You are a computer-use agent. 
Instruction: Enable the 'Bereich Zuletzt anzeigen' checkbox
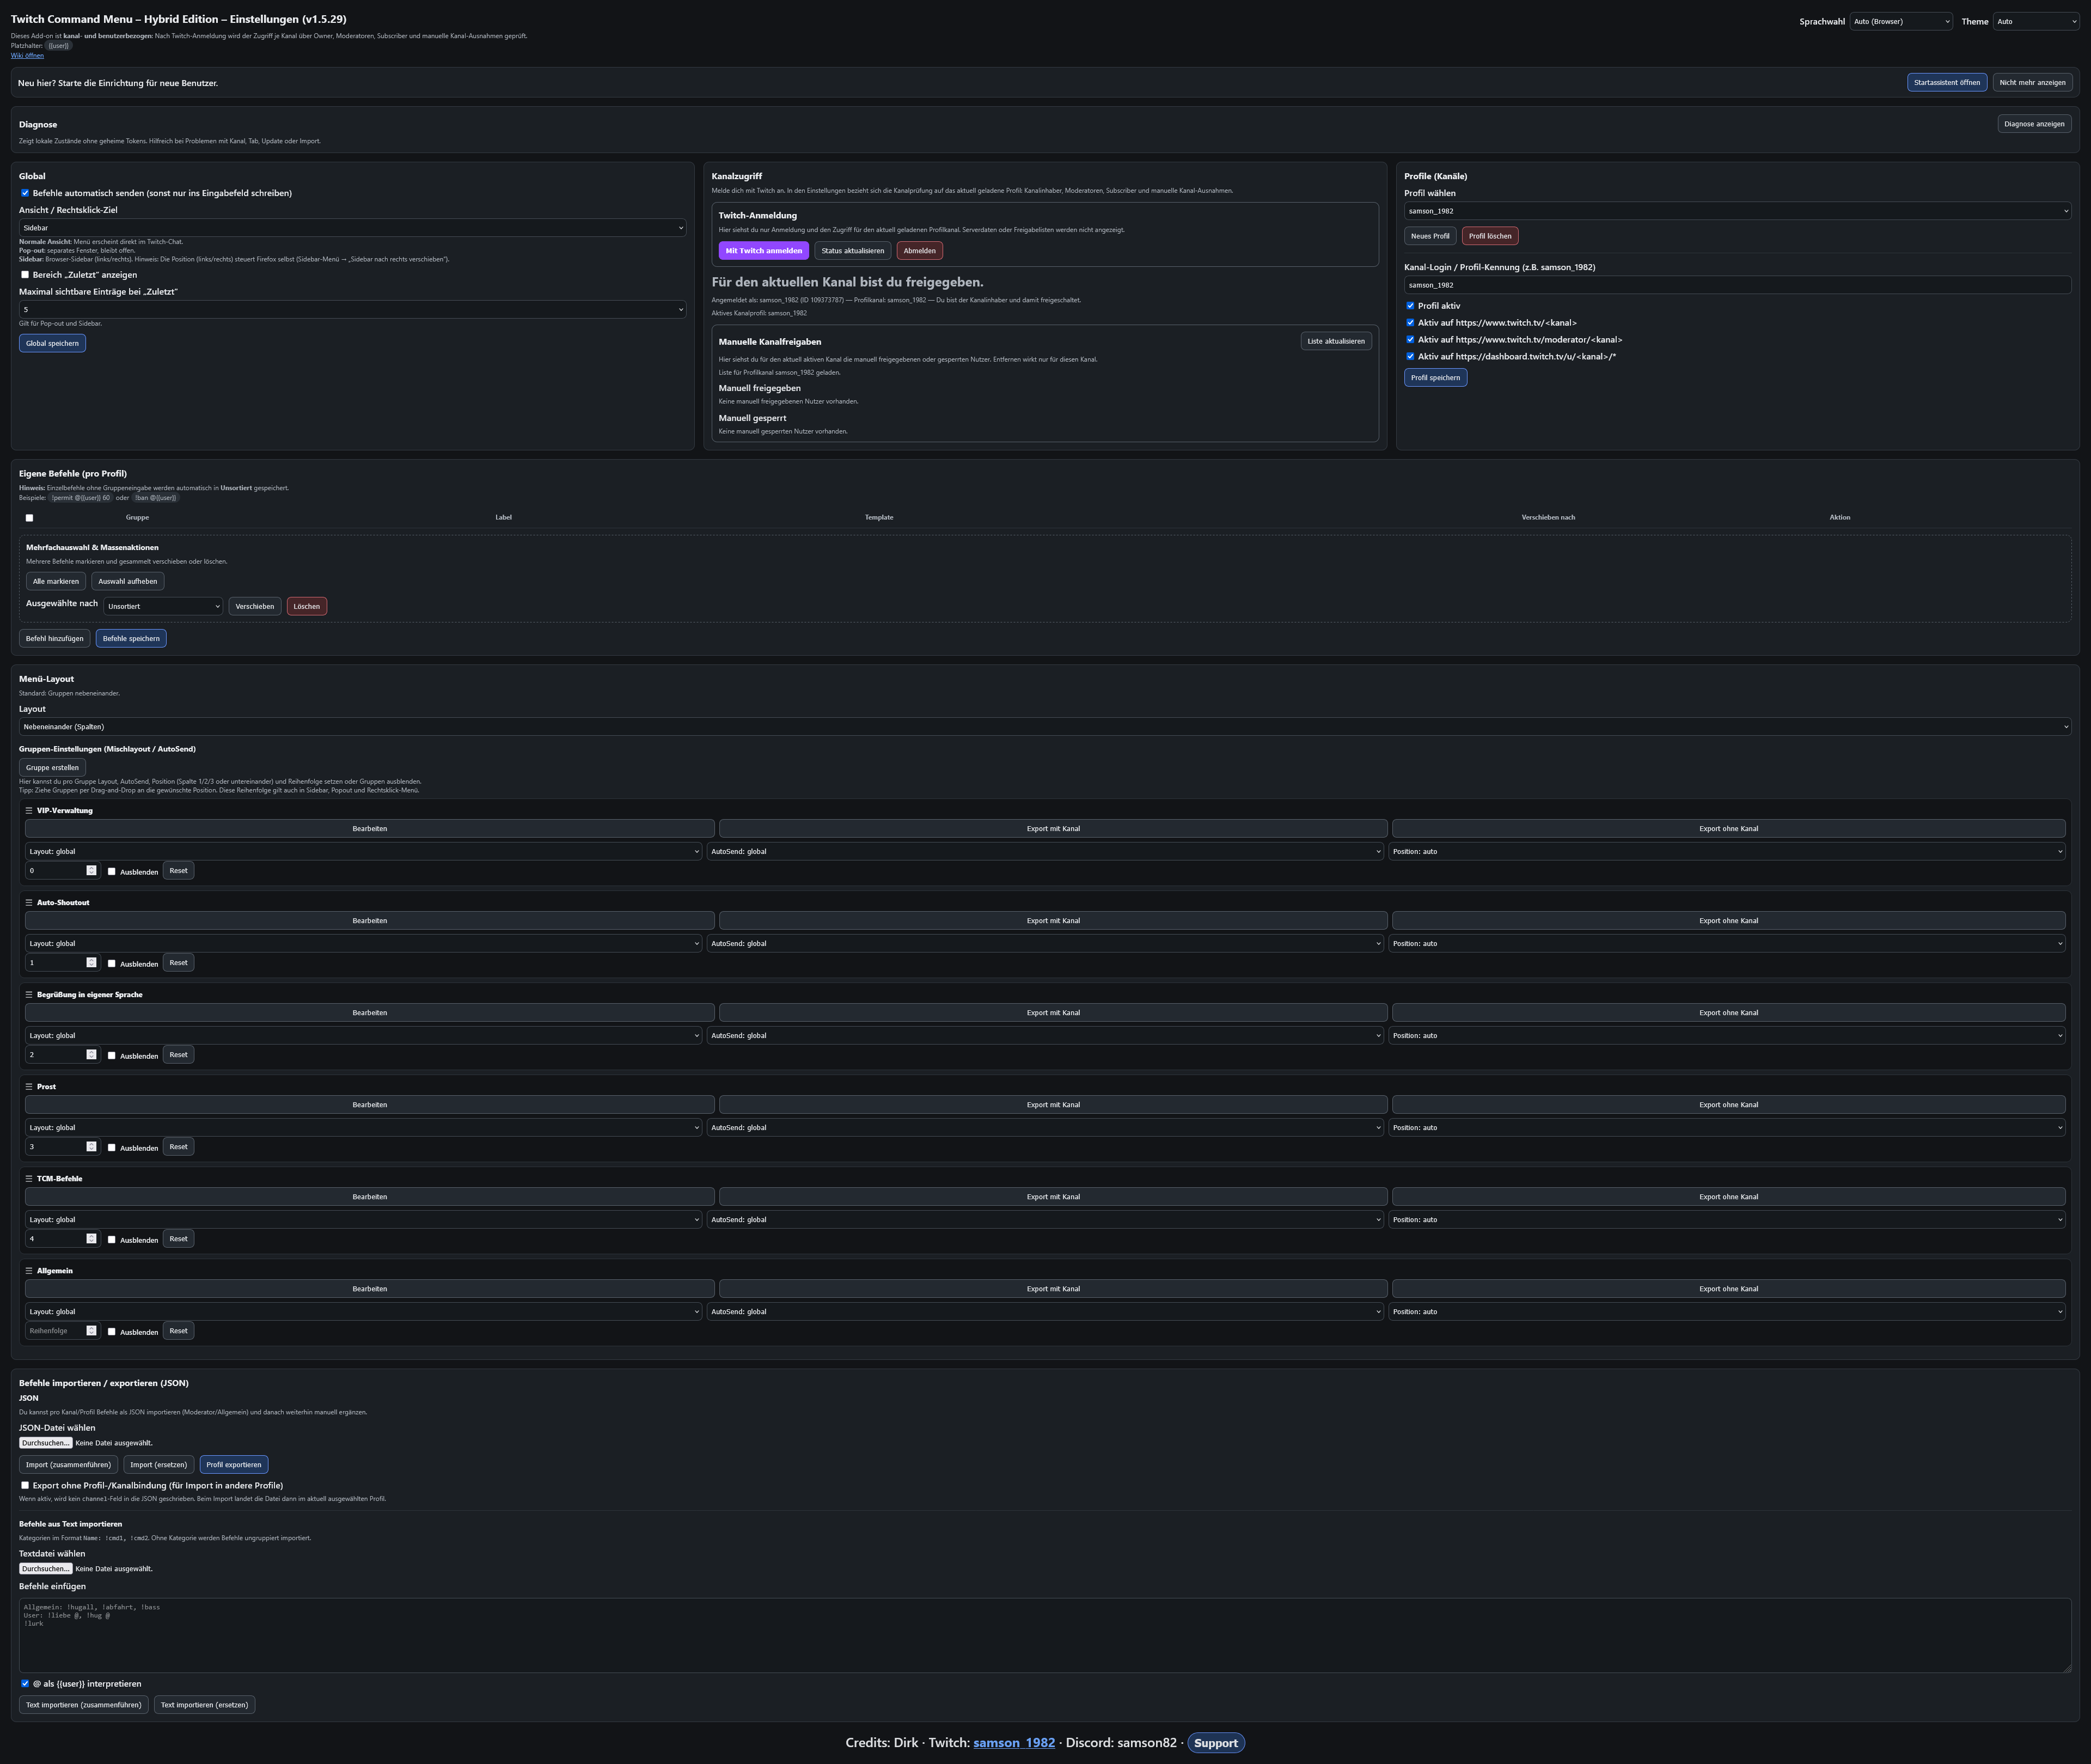click(25, 275)
